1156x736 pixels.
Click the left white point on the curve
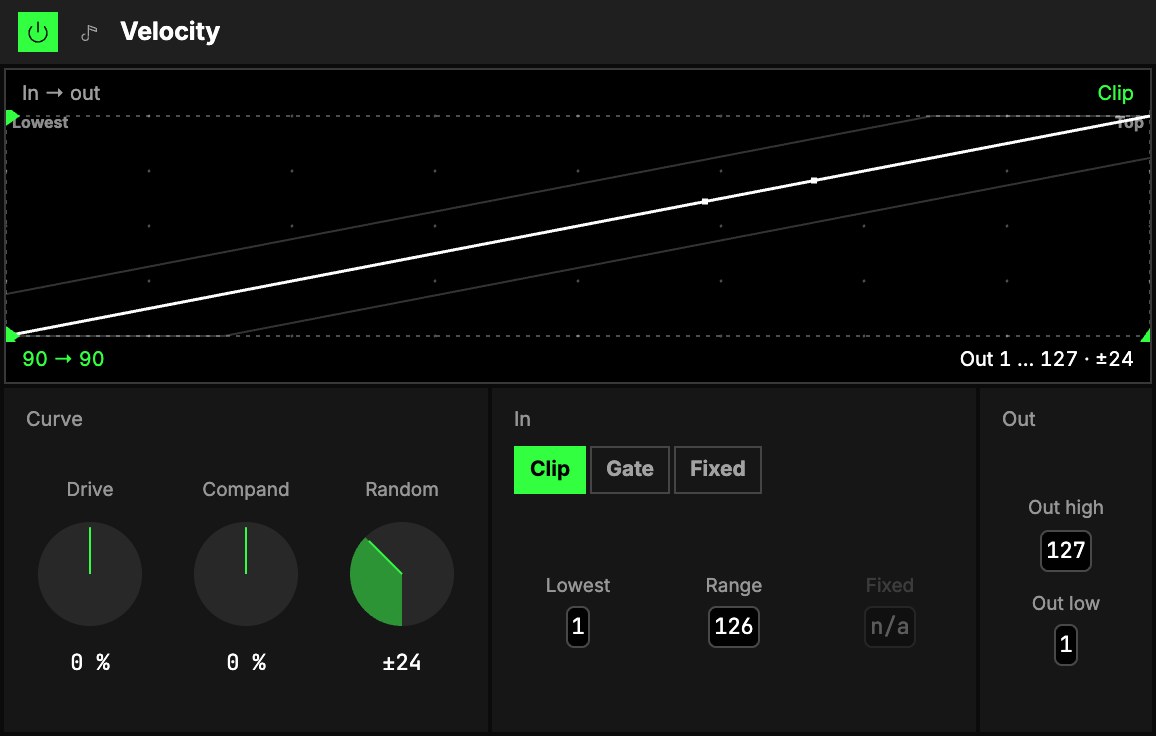(x=705, y=201)
